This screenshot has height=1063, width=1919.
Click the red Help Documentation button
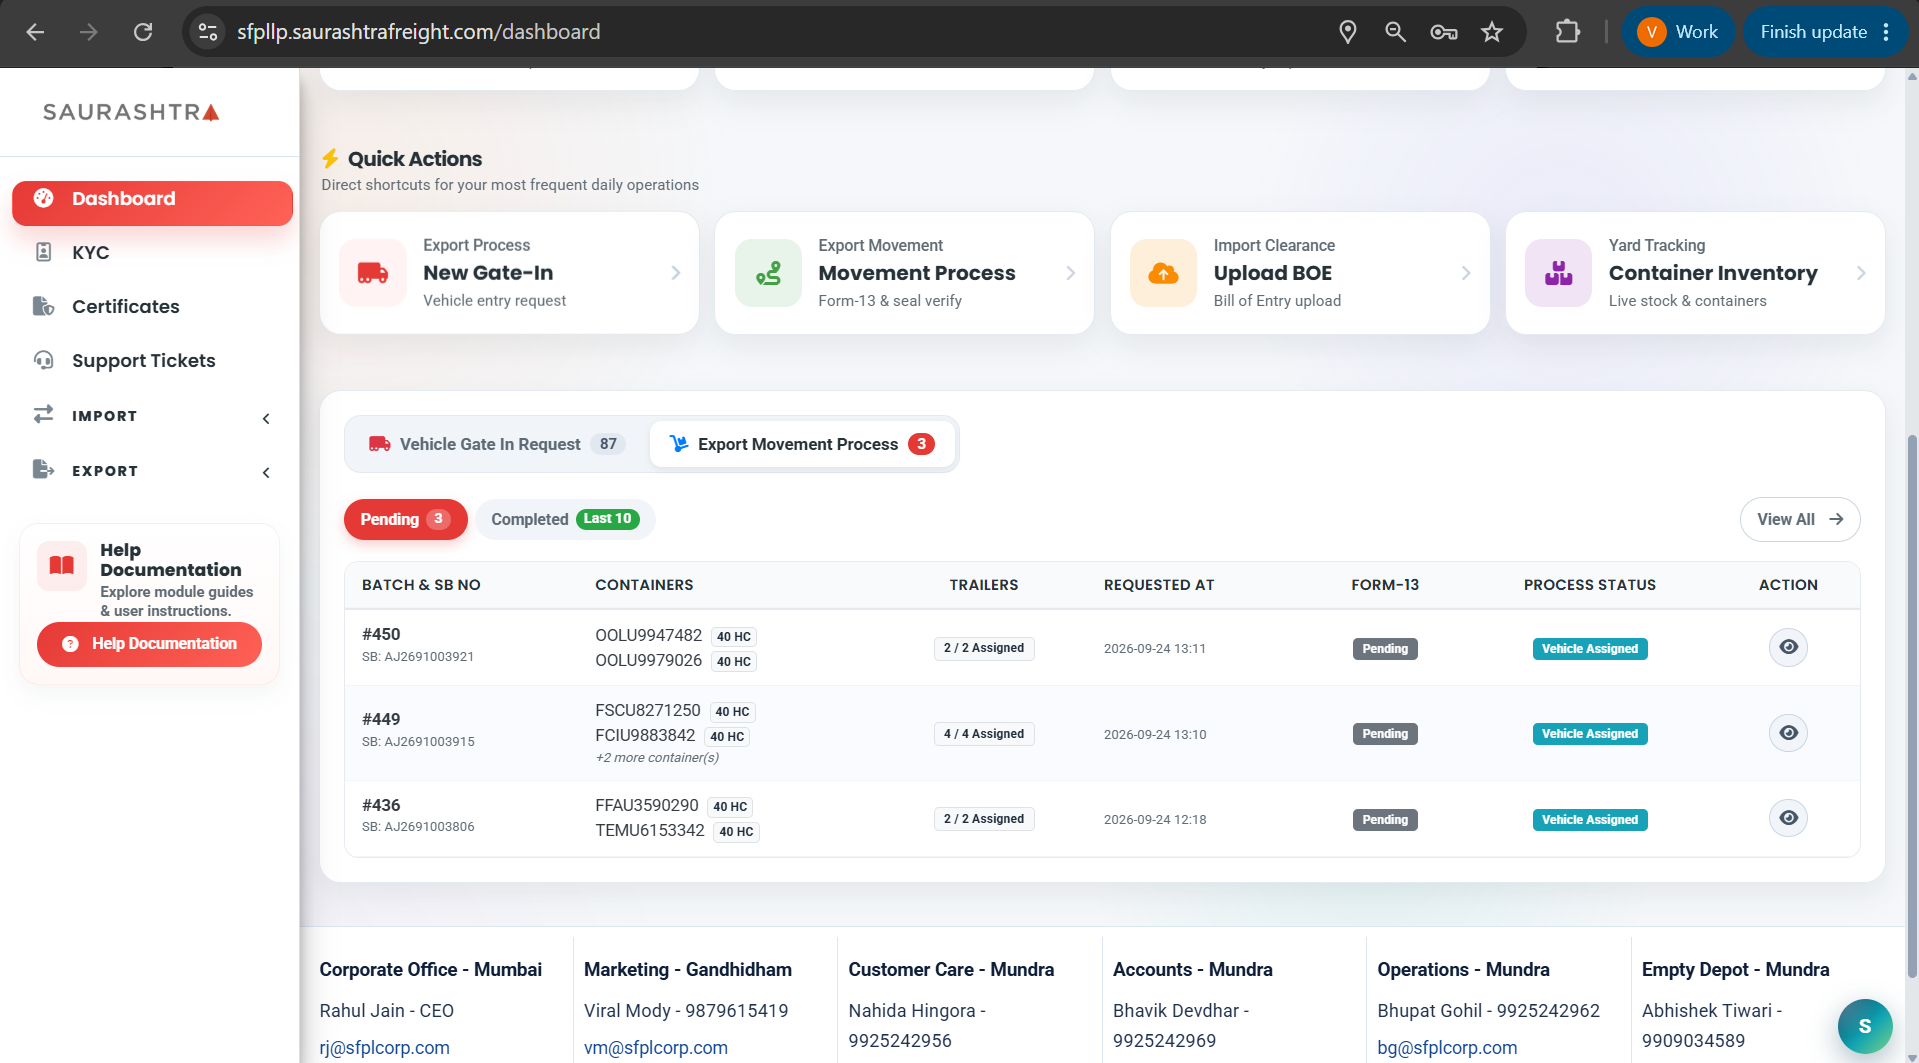(x=149, y=644)
